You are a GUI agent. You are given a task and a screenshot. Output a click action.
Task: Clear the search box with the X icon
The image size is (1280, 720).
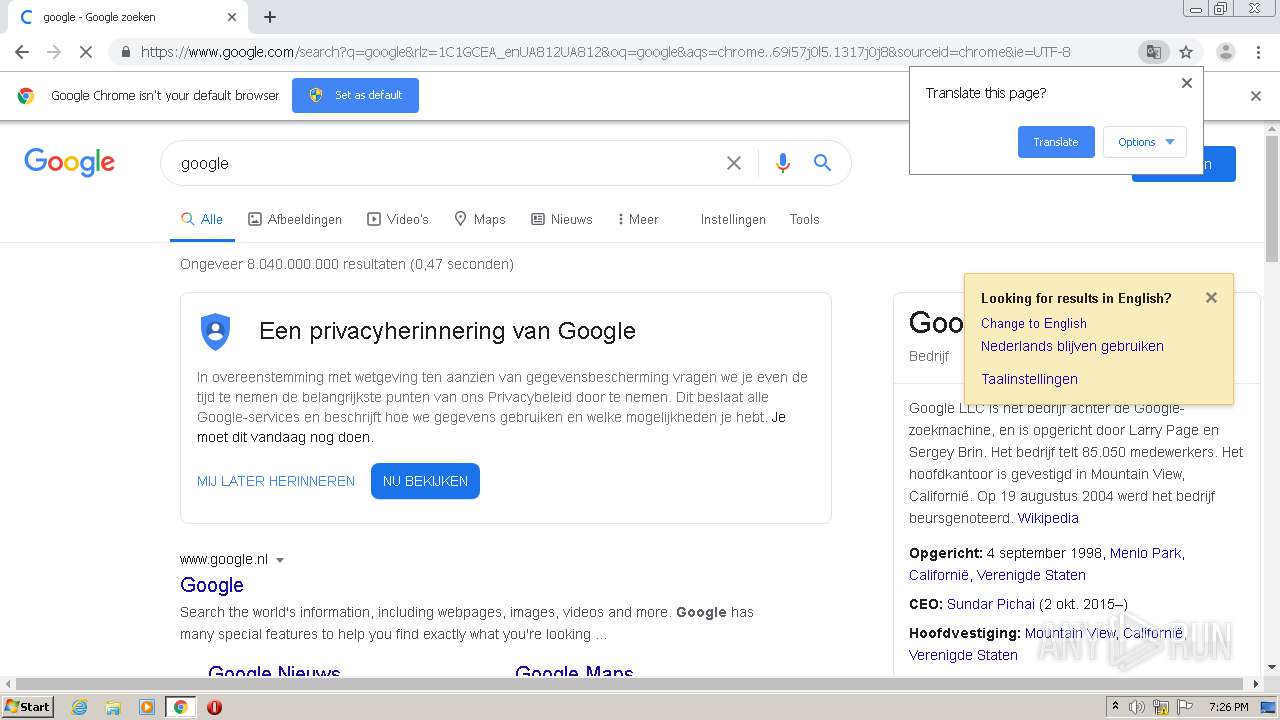coord(734,163)
